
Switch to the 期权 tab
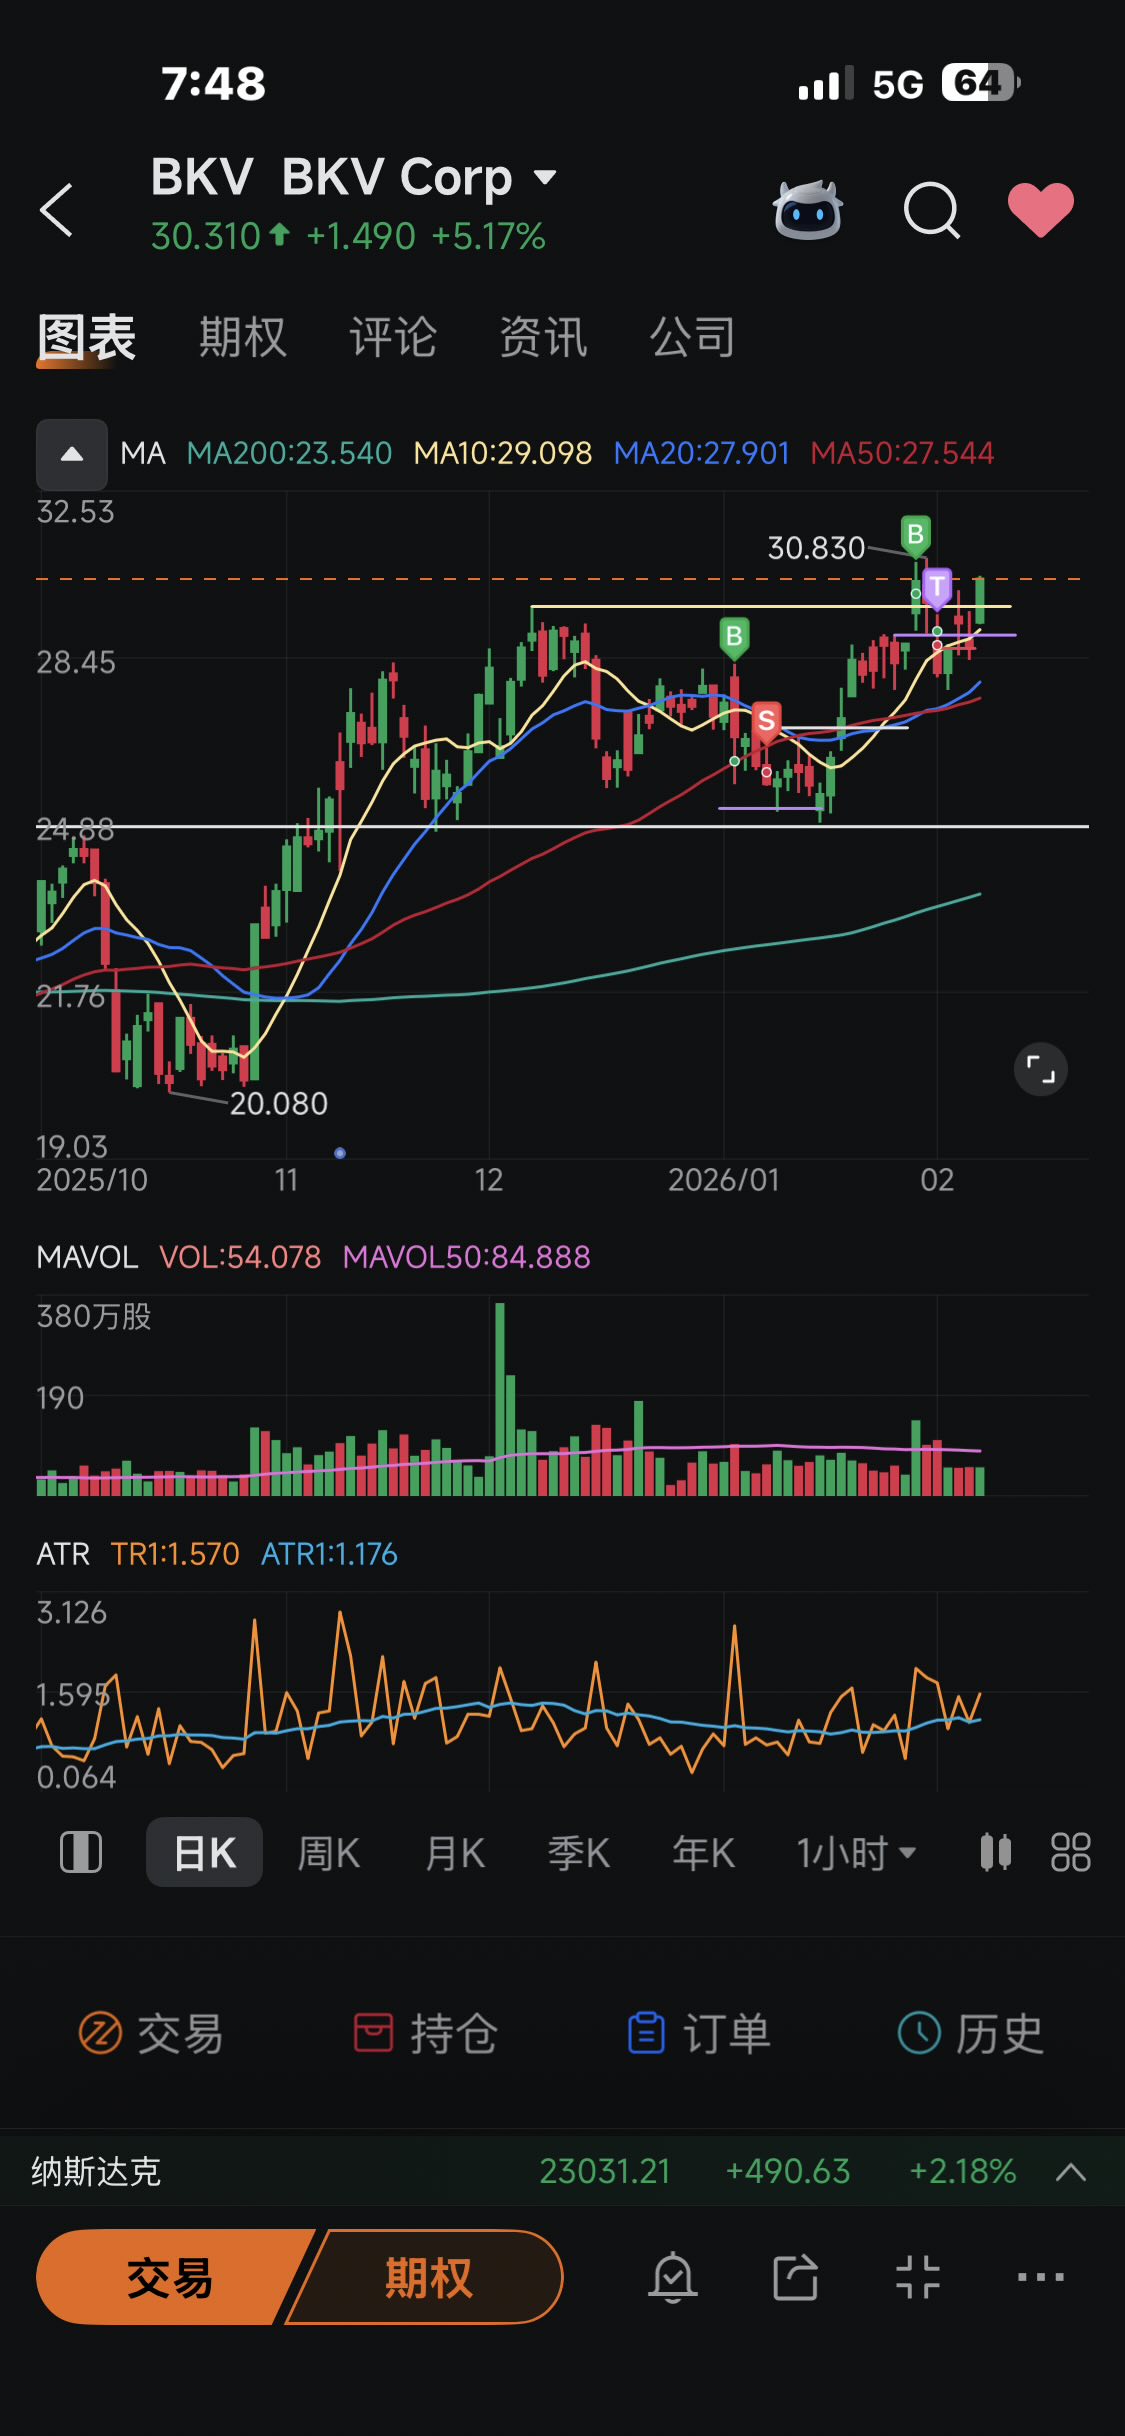coord(243,337)
